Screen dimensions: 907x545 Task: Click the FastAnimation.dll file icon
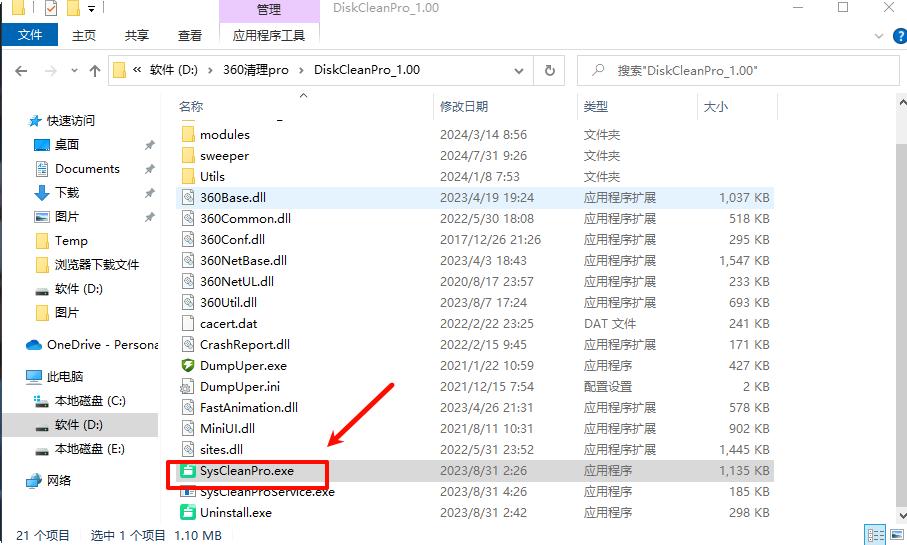coord(188,407)
